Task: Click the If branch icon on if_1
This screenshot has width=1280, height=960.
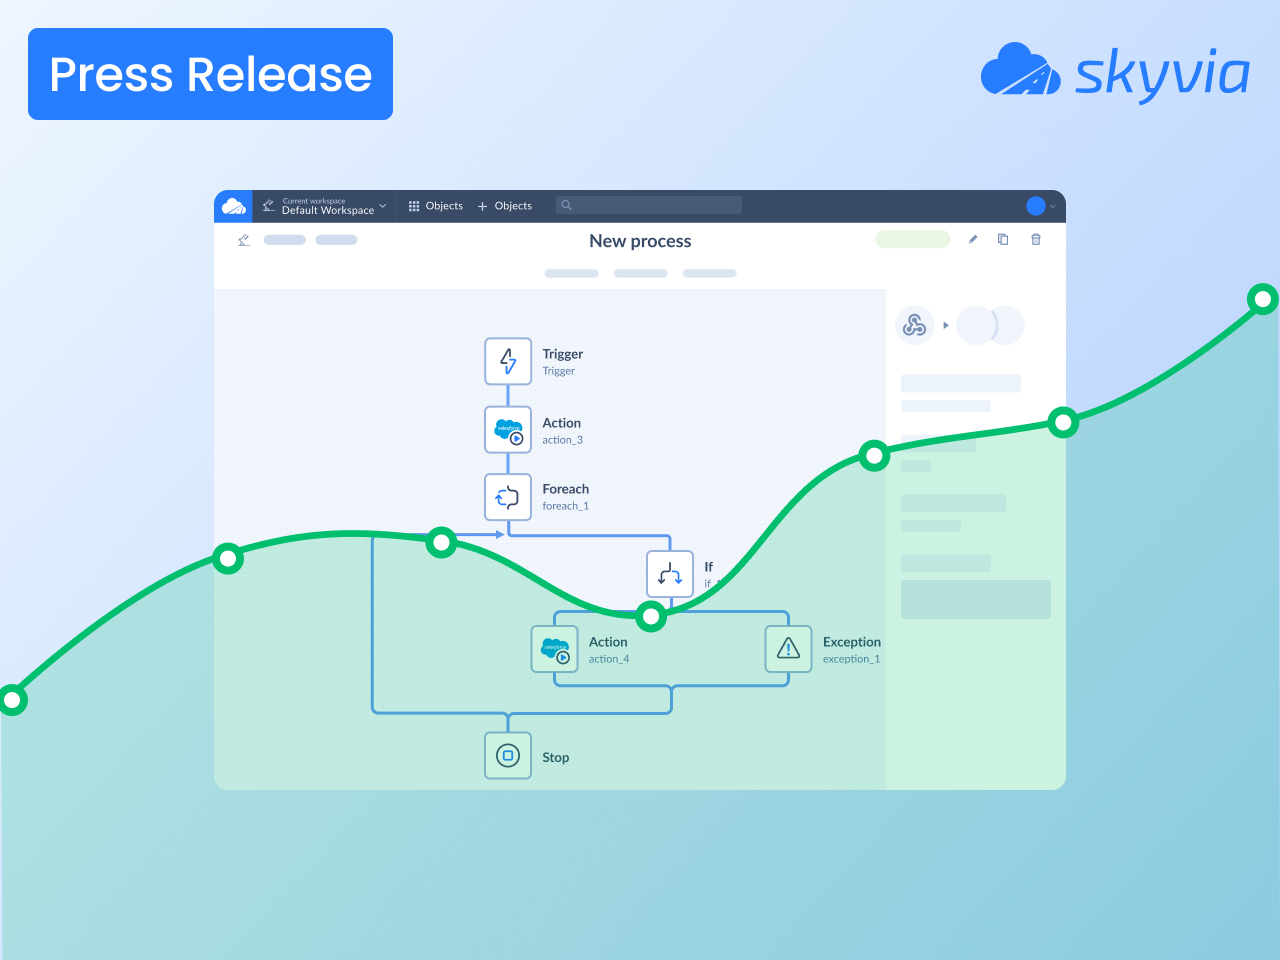Action: 670,574
